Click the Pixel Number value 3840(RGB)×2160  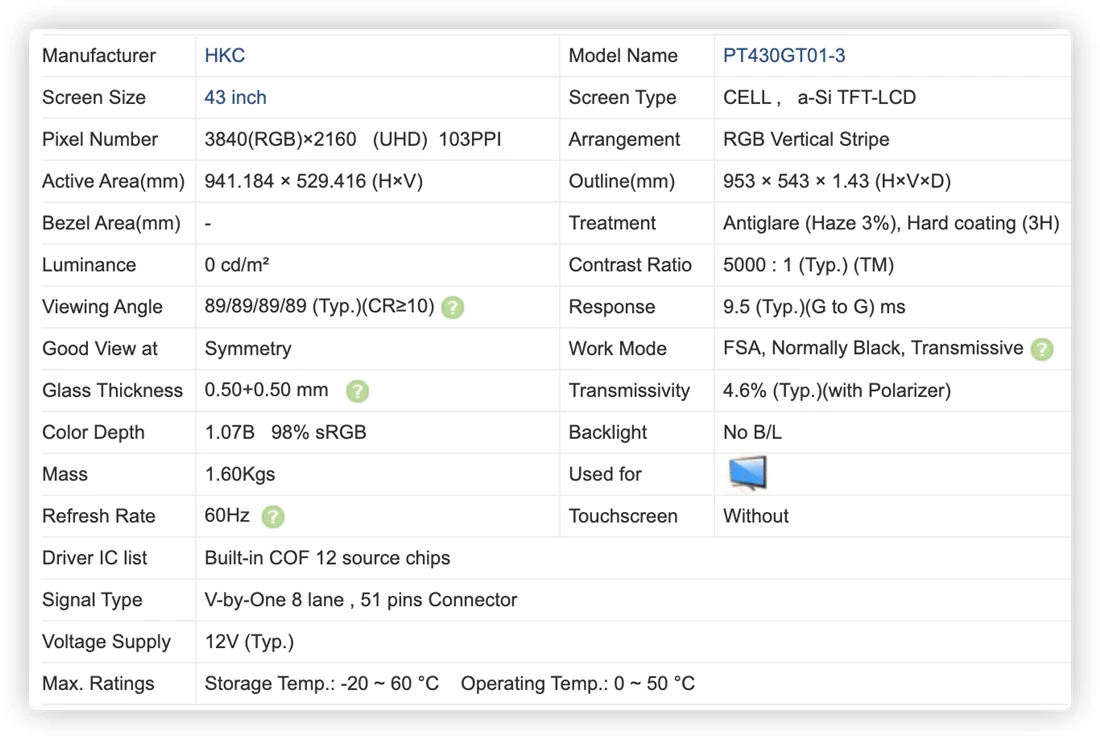[x=280, y=139]
